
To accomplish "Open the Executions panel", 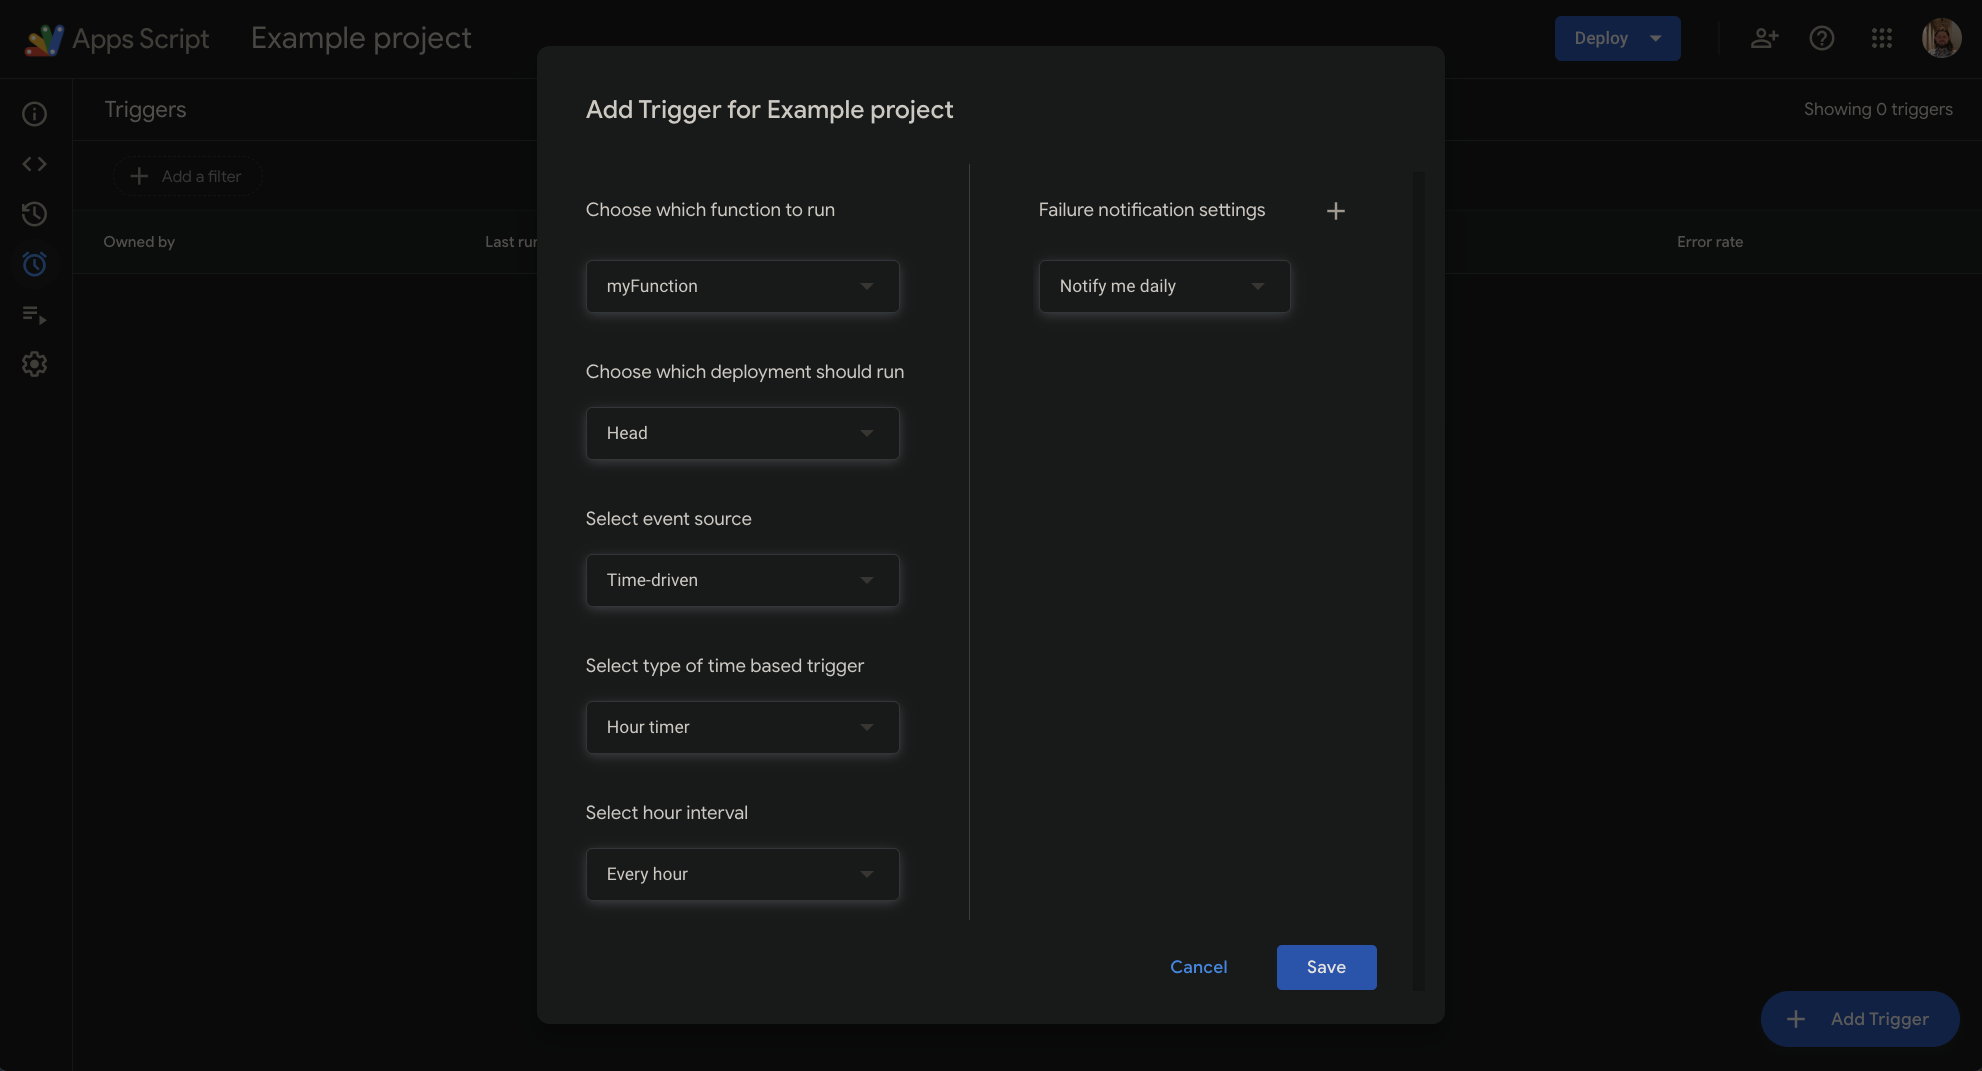I will 34,315.
